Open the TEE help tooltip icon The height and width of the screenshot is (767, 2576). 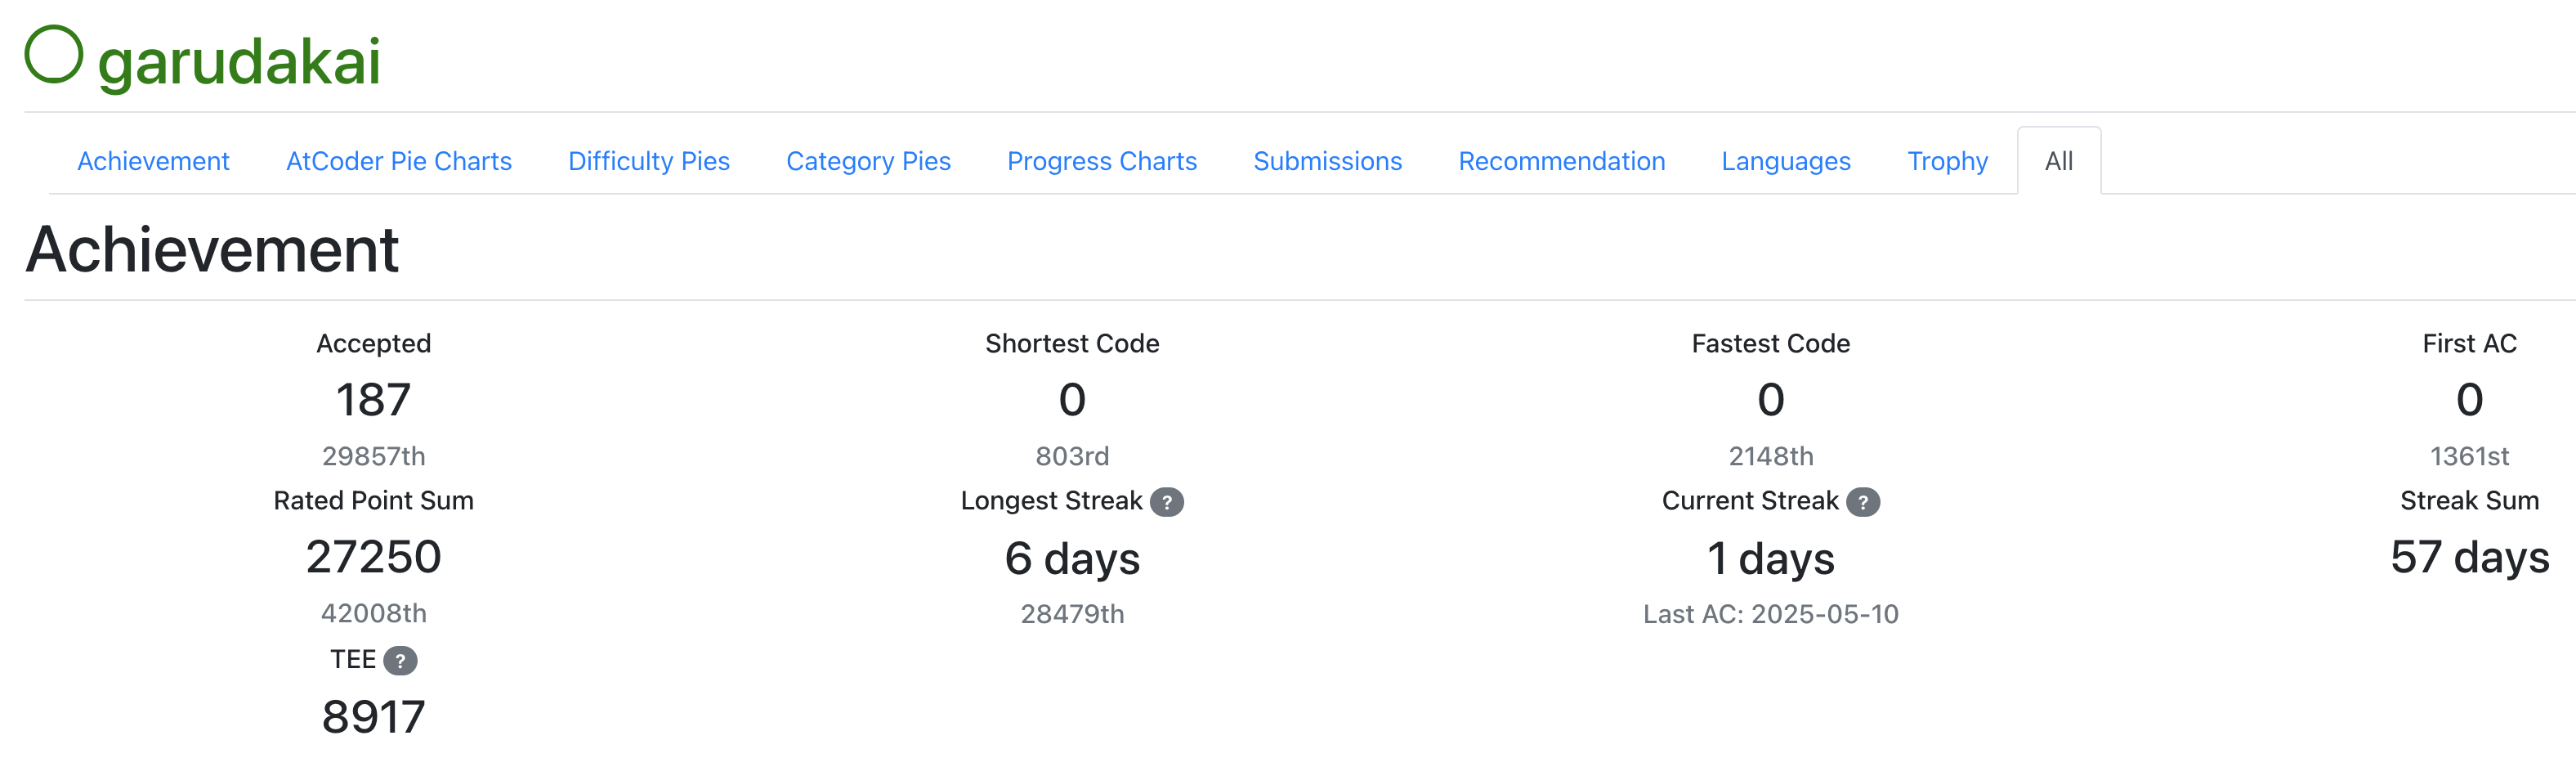coord(400,659)
